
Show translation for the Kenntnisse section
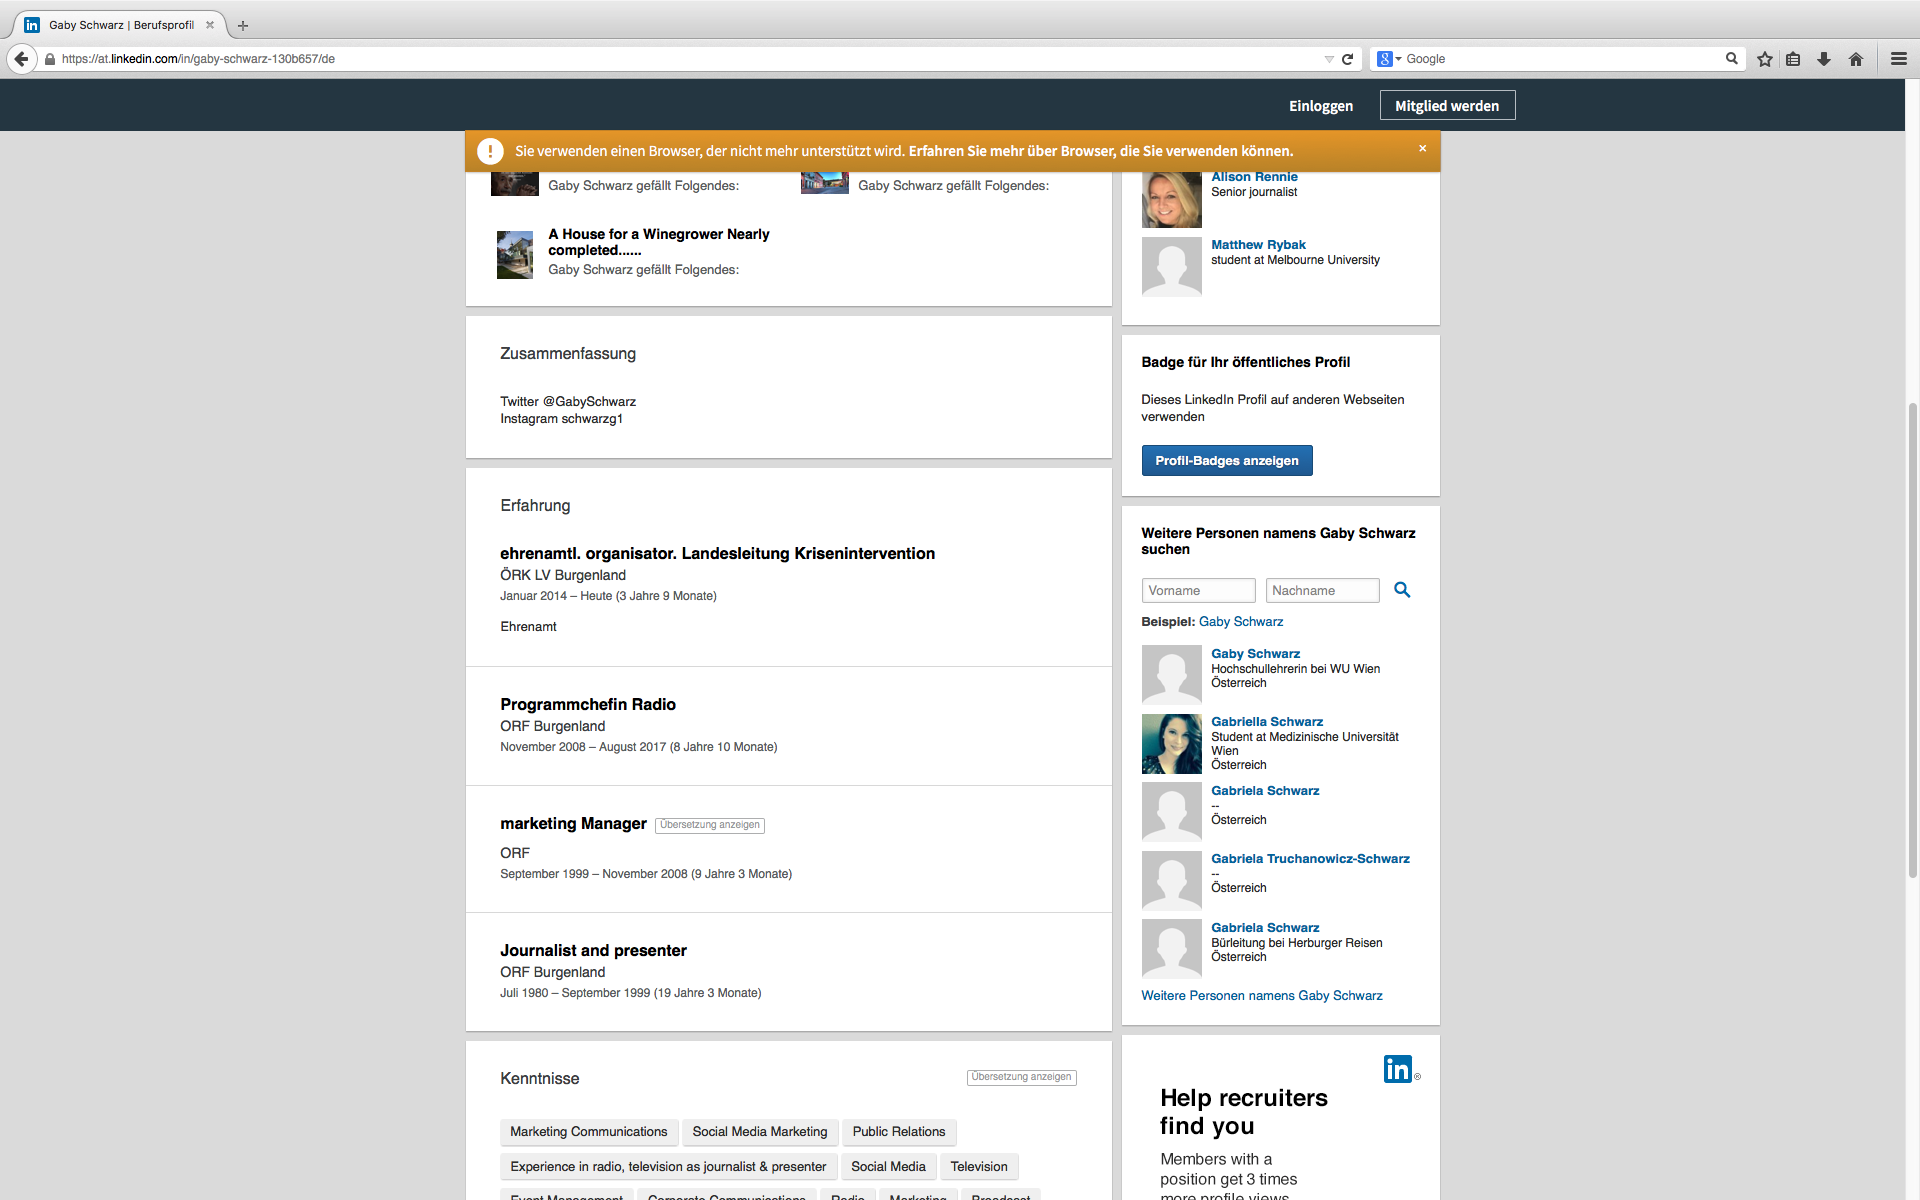1021,1077
